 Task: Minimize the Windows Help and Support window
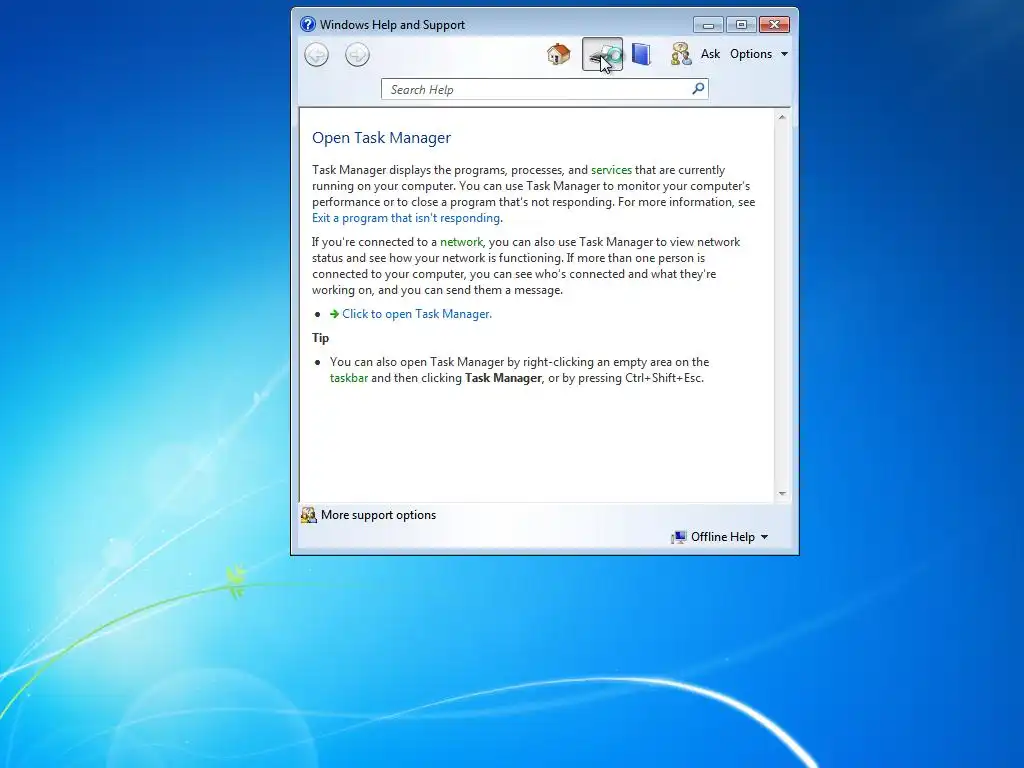[709, 25]
